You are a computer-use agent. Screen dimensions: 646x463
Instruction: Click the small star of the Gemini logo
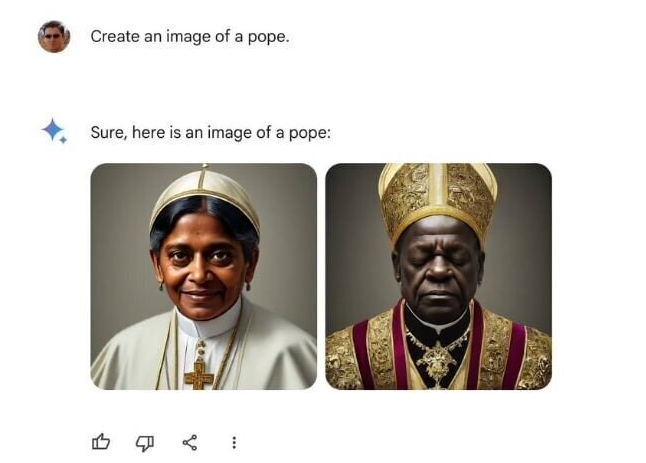click(x=63, y=140)
